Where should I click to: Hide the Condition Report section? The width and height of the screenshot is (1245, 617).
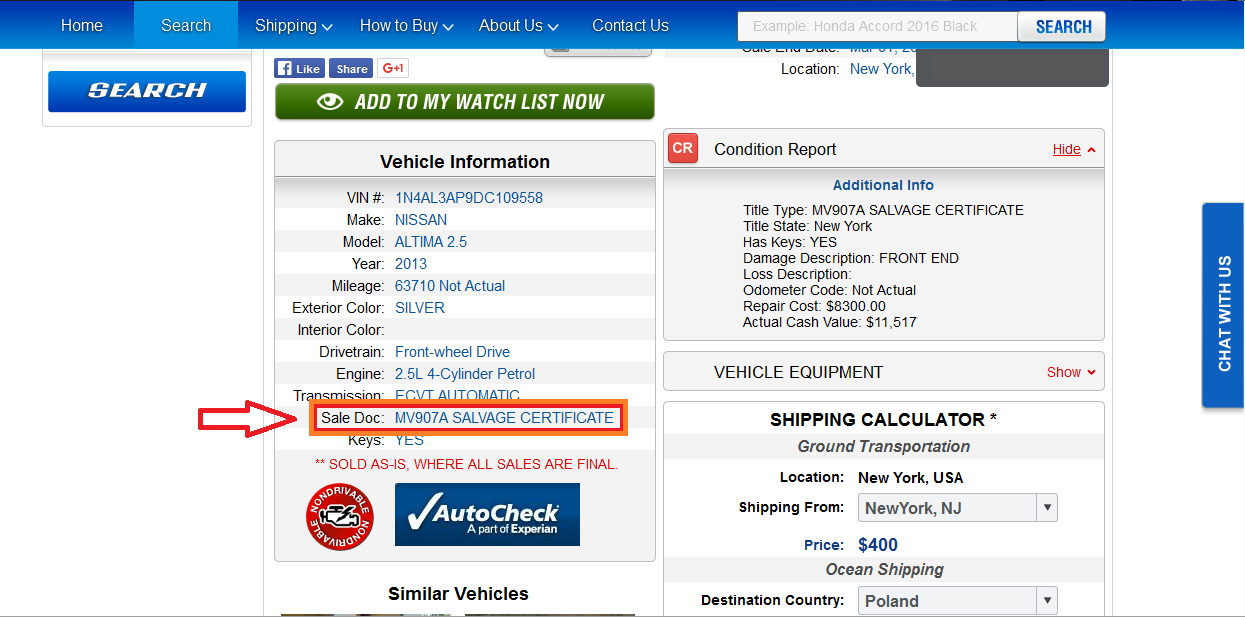pyautogui.click(x=1074, y=149)
